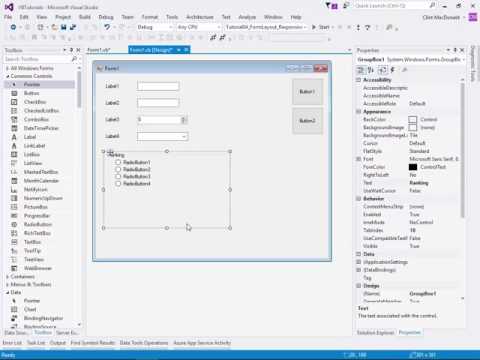Pick the DateTimePicker toolbox control

pos(41,128)
